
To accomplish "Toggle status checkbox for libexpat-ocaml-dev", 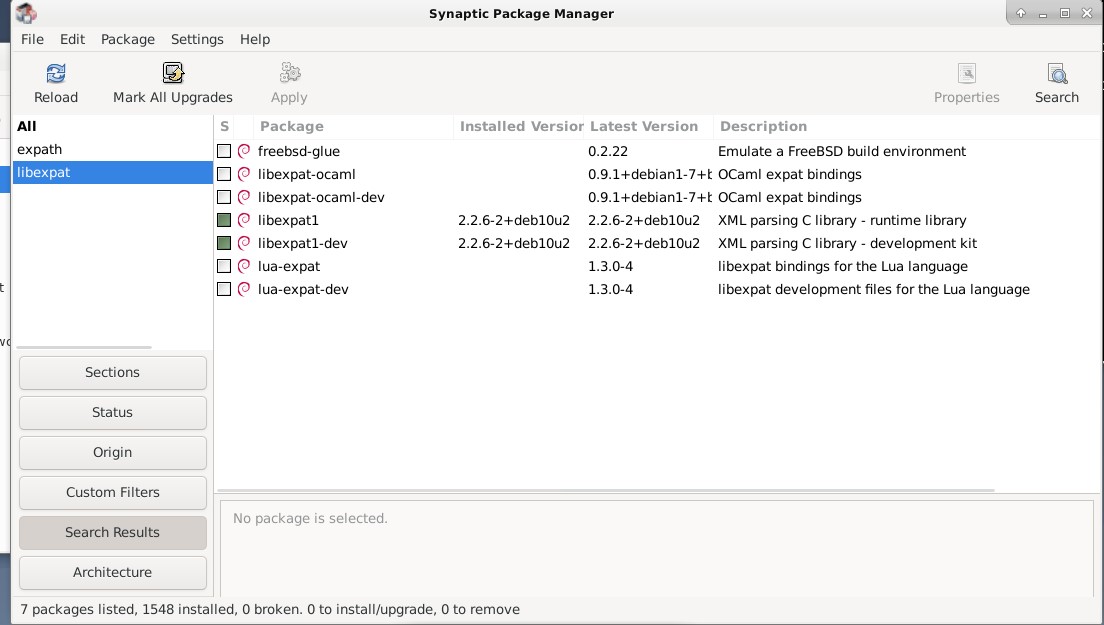I will tap(224, 197).
